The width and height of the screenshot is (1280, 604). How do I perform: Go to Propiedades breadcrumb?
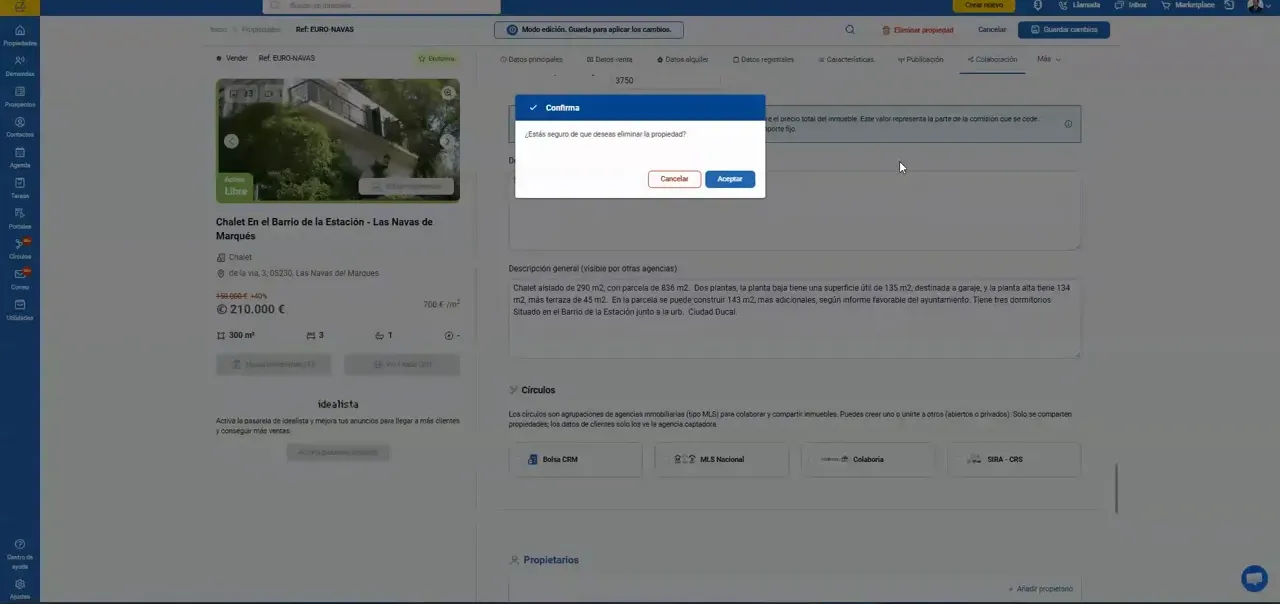pyautogui.click(x=260, y=30)
